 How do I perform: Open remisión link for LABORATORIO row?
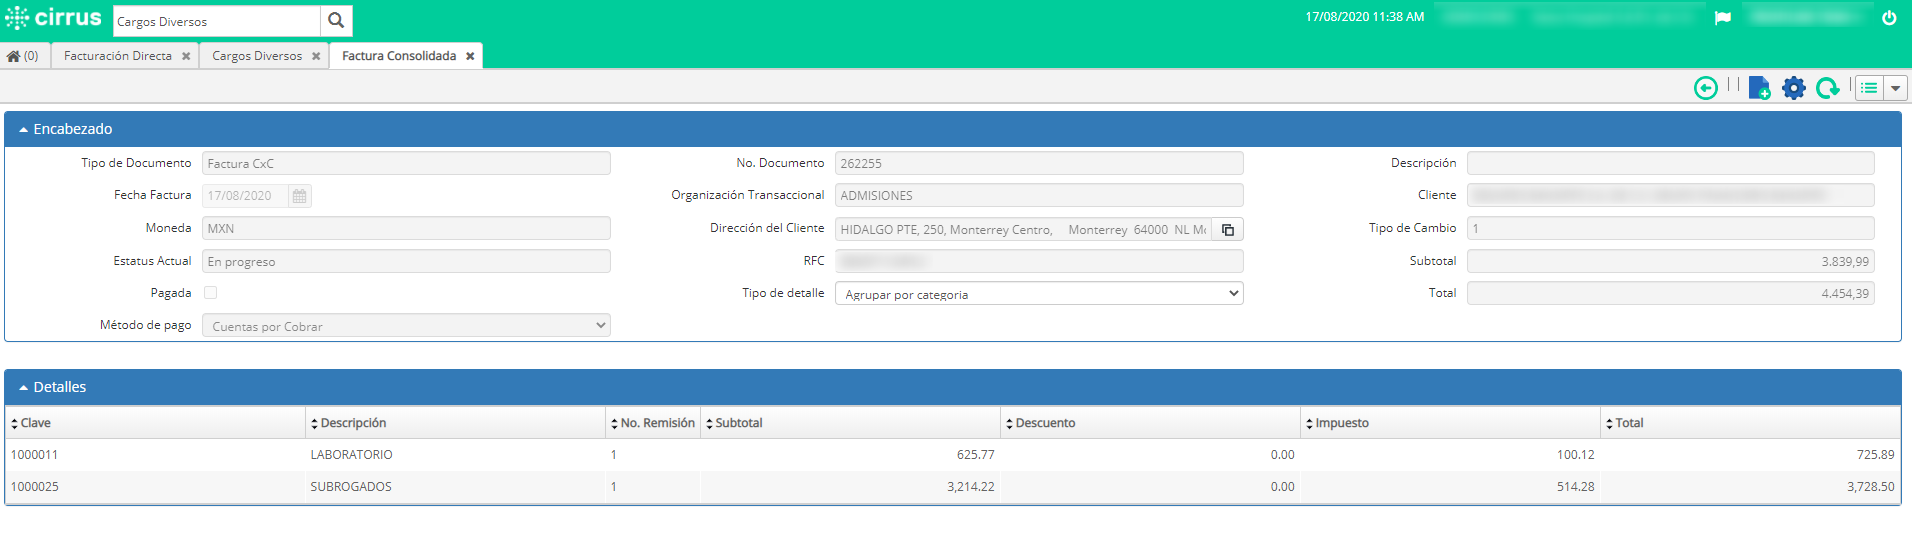tap(613, 455)
